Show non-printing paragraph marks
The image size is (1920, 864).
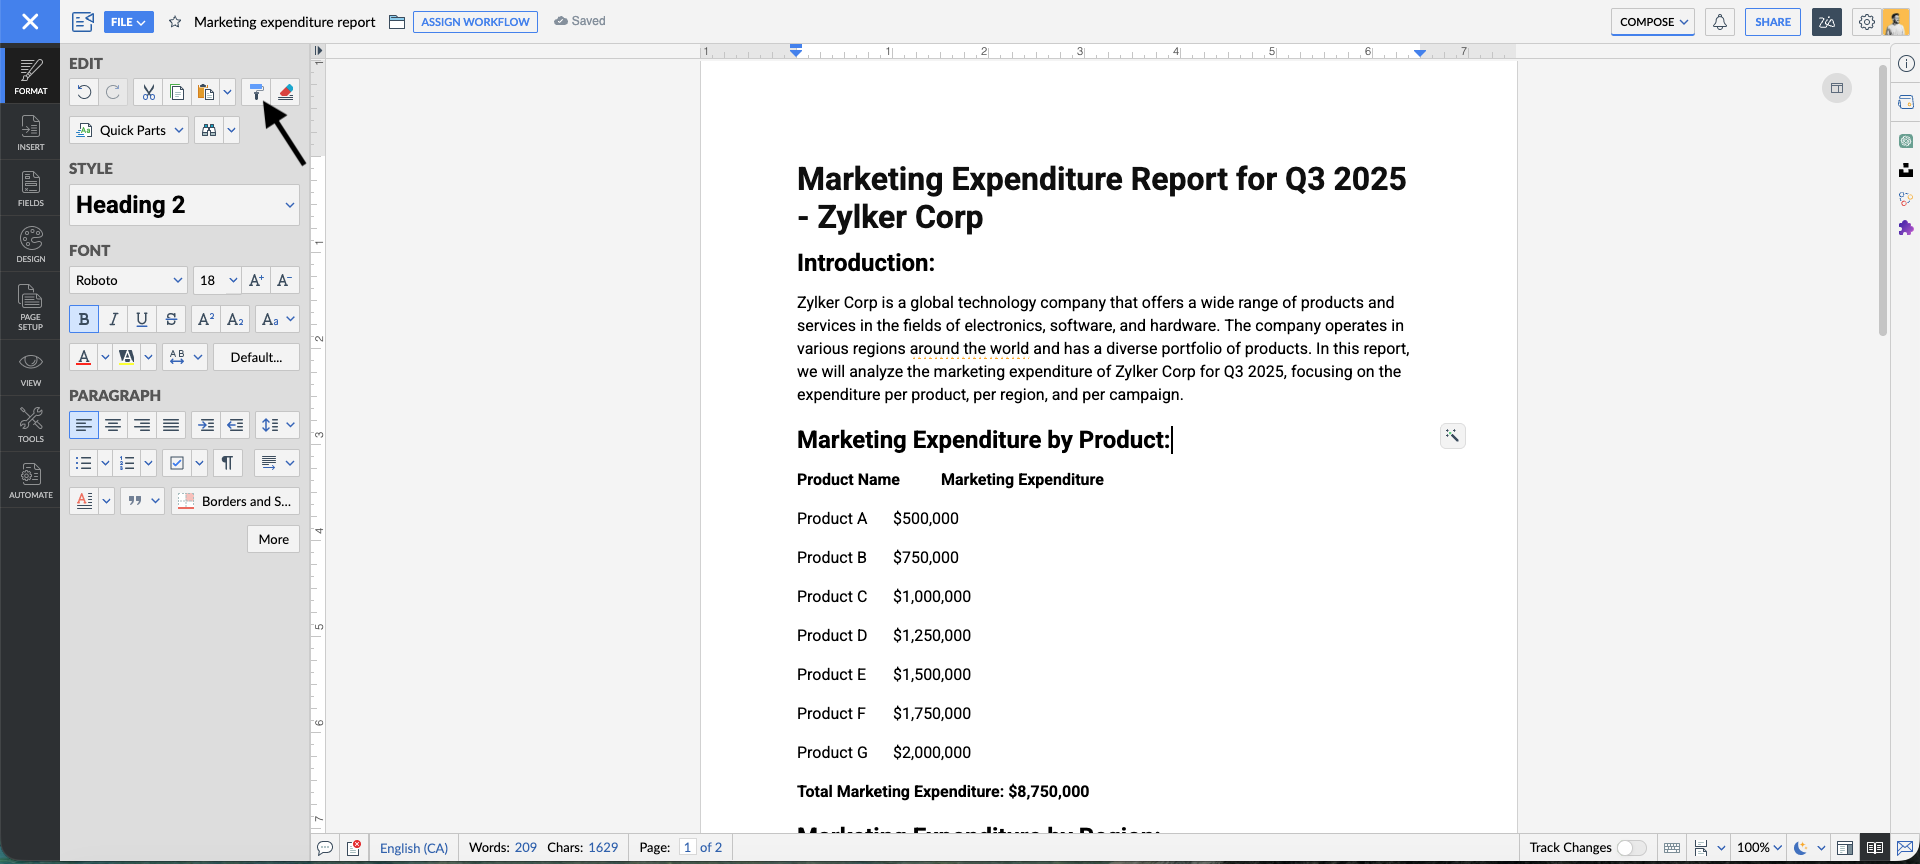click(x=227, y=463)
